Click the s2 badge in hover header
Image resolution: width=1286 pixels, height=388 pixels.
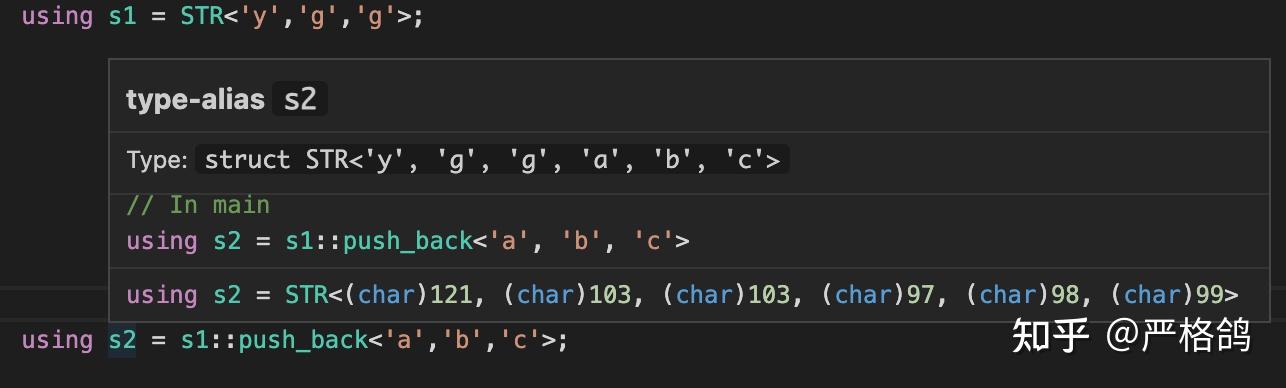click(x=300, y=100)
